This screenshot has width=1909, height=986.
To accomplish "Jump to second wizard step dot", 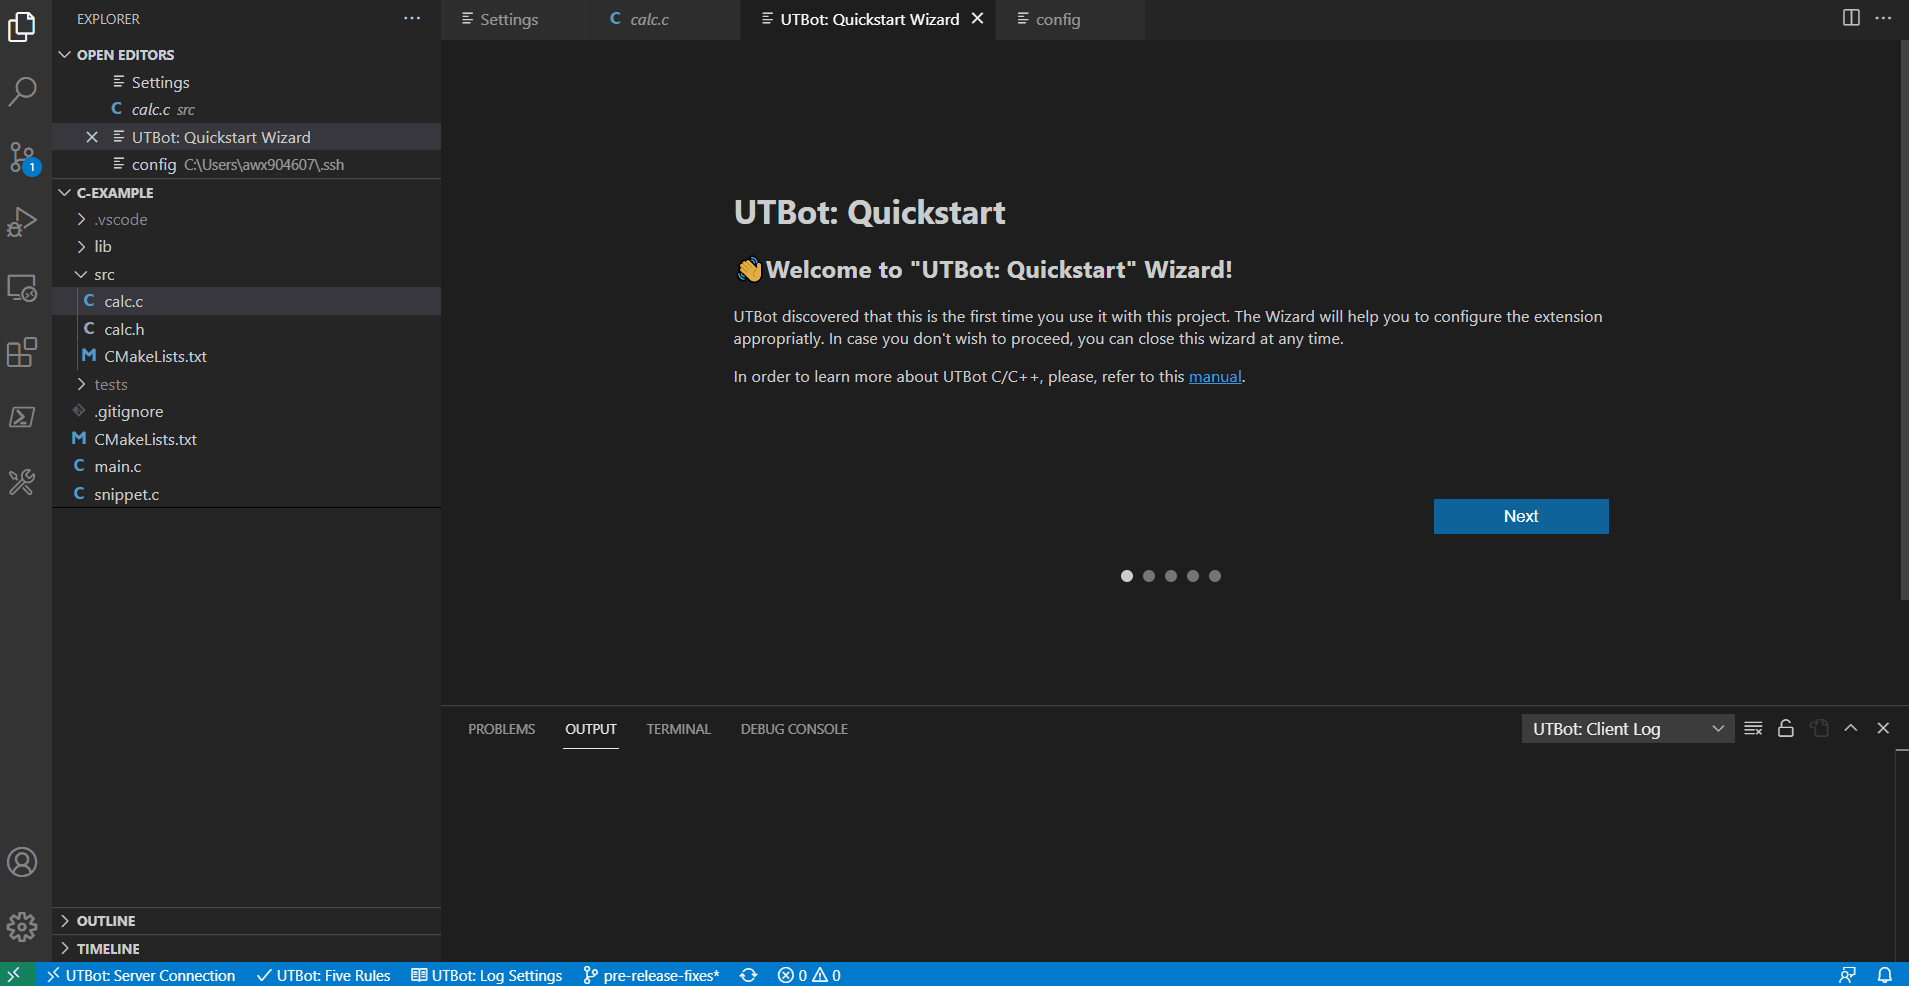I will (x=1149, y=576).
